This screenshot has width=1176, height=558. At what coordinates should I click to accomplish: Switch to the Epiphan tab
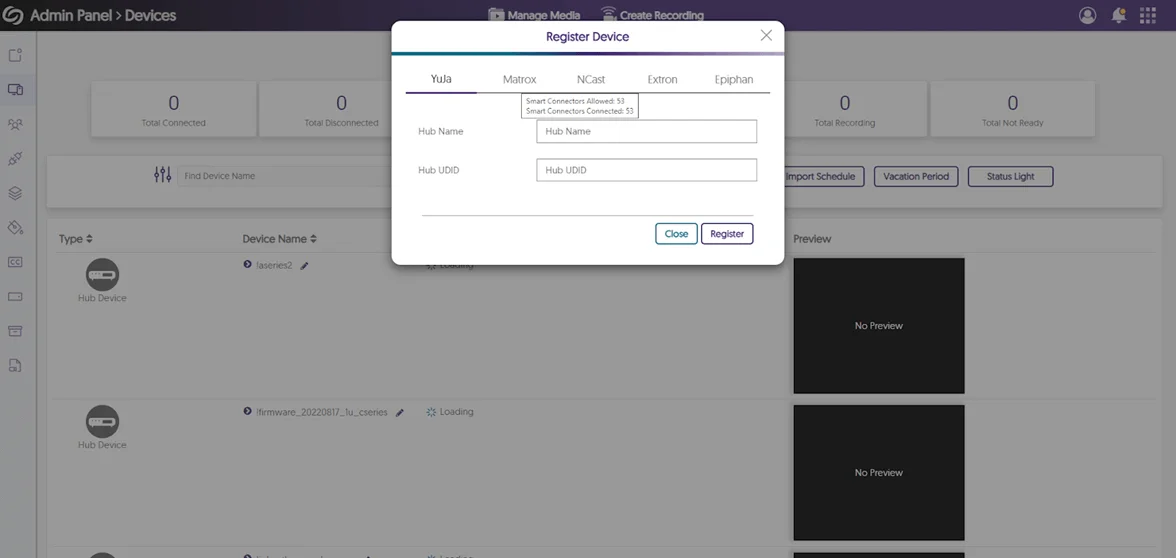click(x=734, y=79)
